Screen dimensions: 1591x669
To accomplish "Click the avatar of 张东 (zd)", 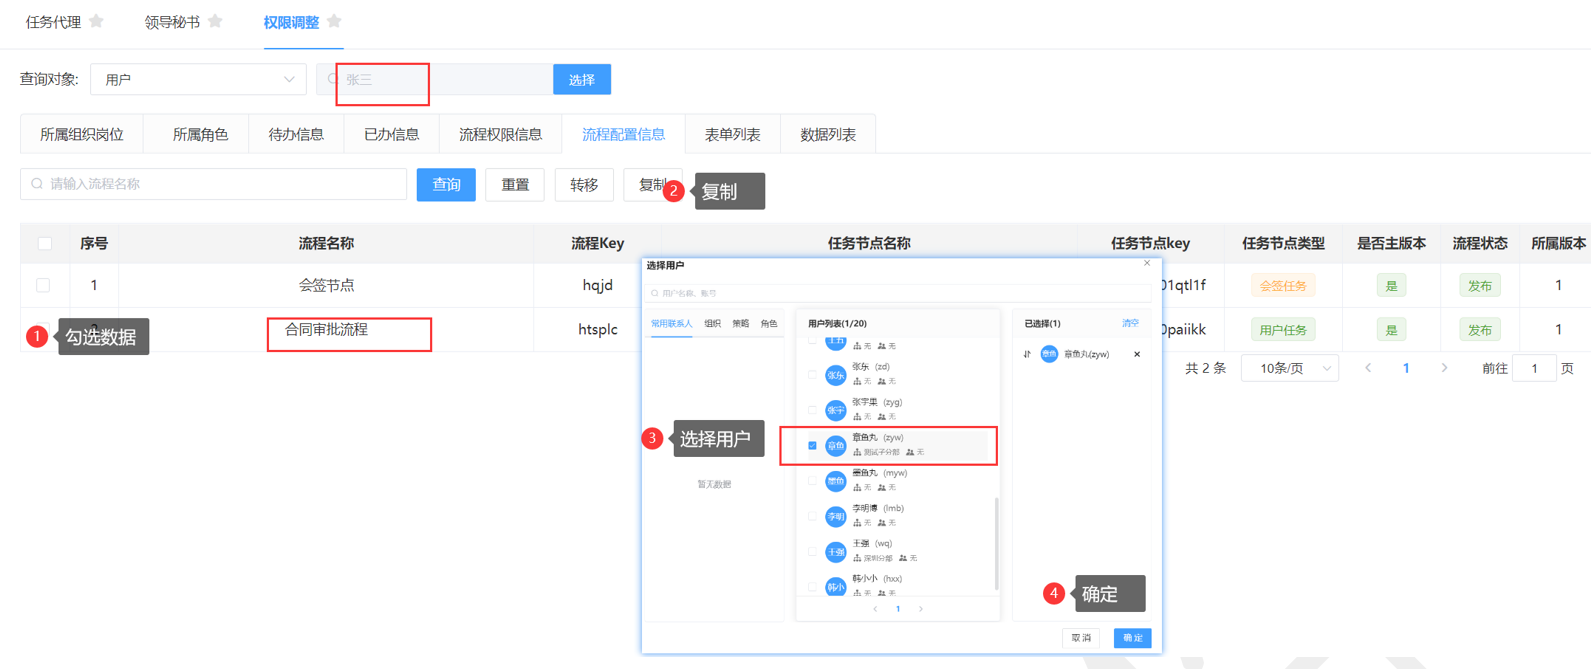I will (x=835, y=375).
